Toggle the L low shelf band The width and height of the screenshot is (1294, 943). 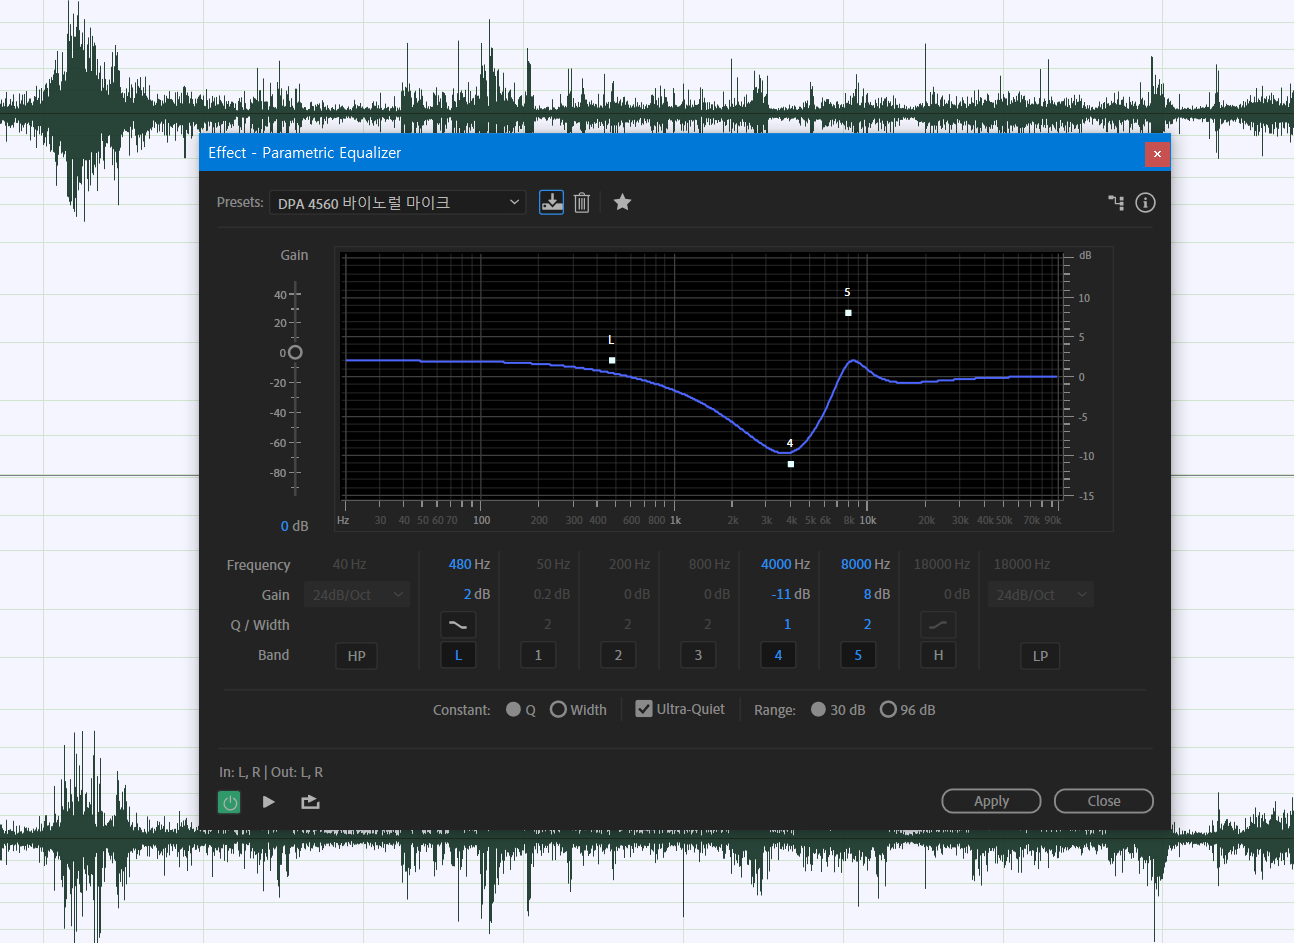pyautogui.click(x=458, y=655)
